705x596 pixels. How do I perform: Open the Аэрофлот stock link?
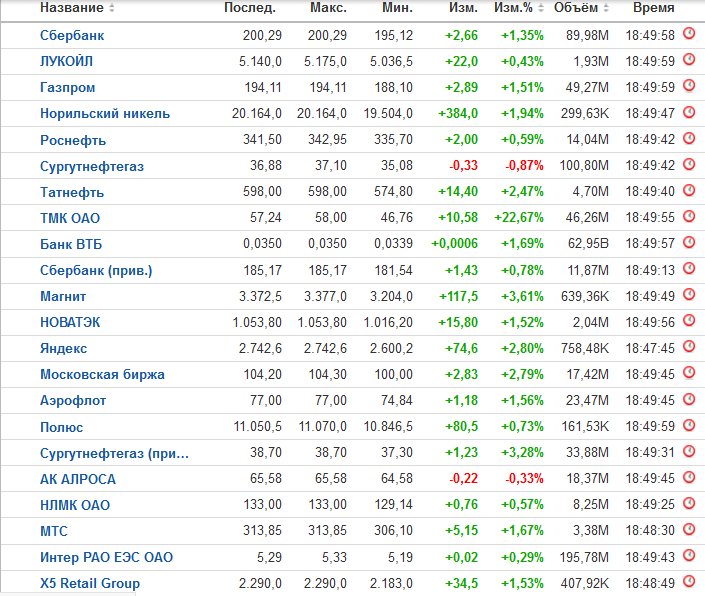point(73,400)
